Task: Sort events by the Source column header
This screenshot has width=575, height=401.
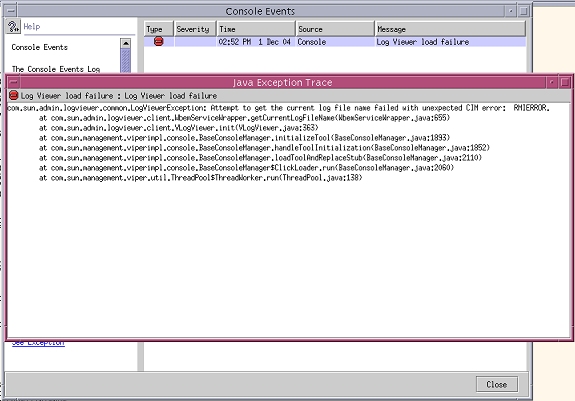Action: tap(335, 29)
